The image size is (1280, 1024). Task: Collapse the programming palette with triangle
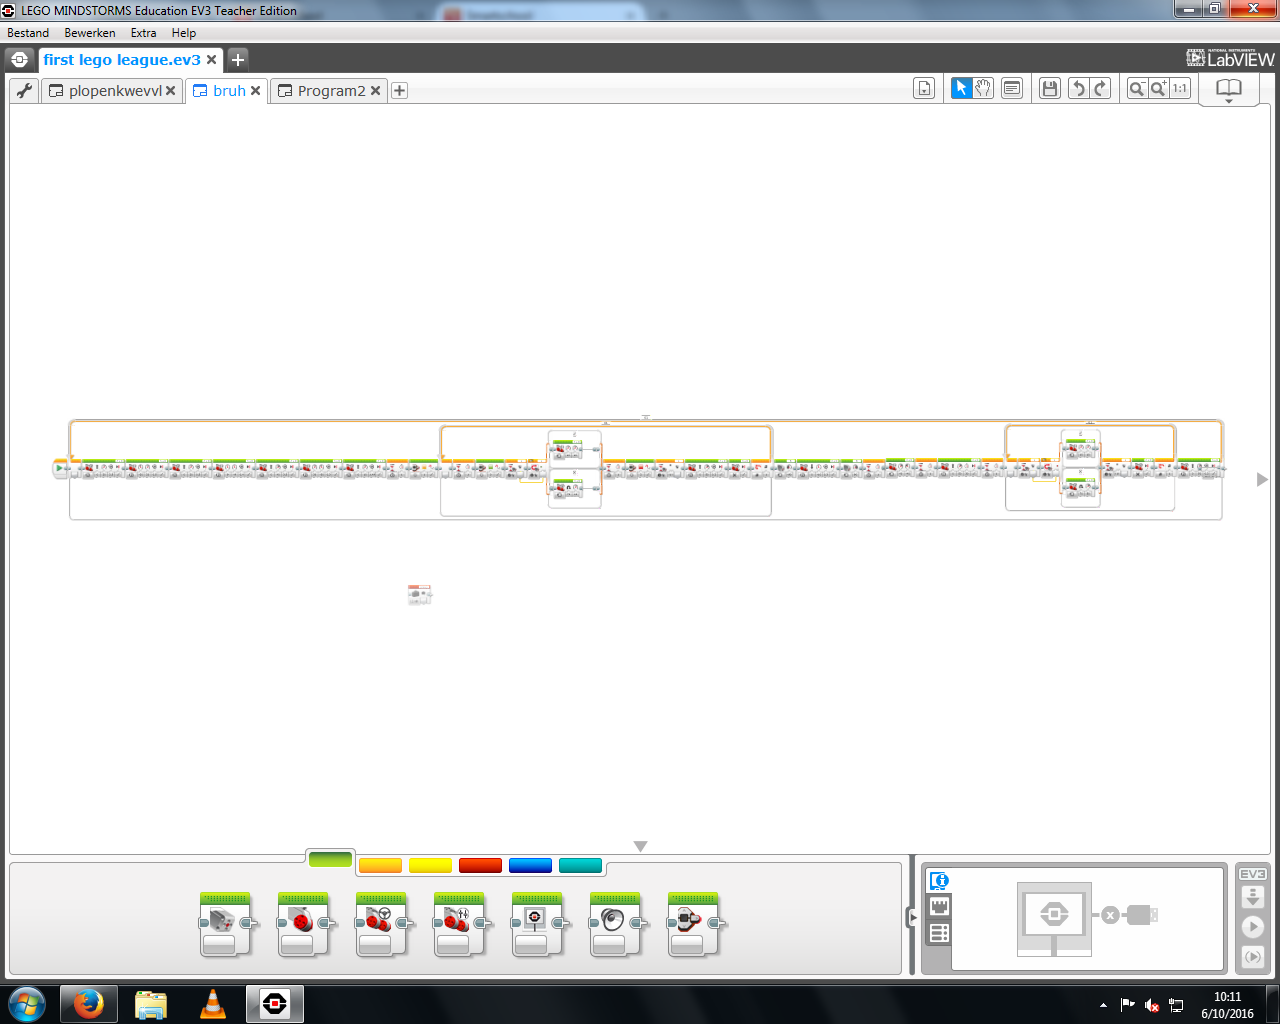click(641, 847)
